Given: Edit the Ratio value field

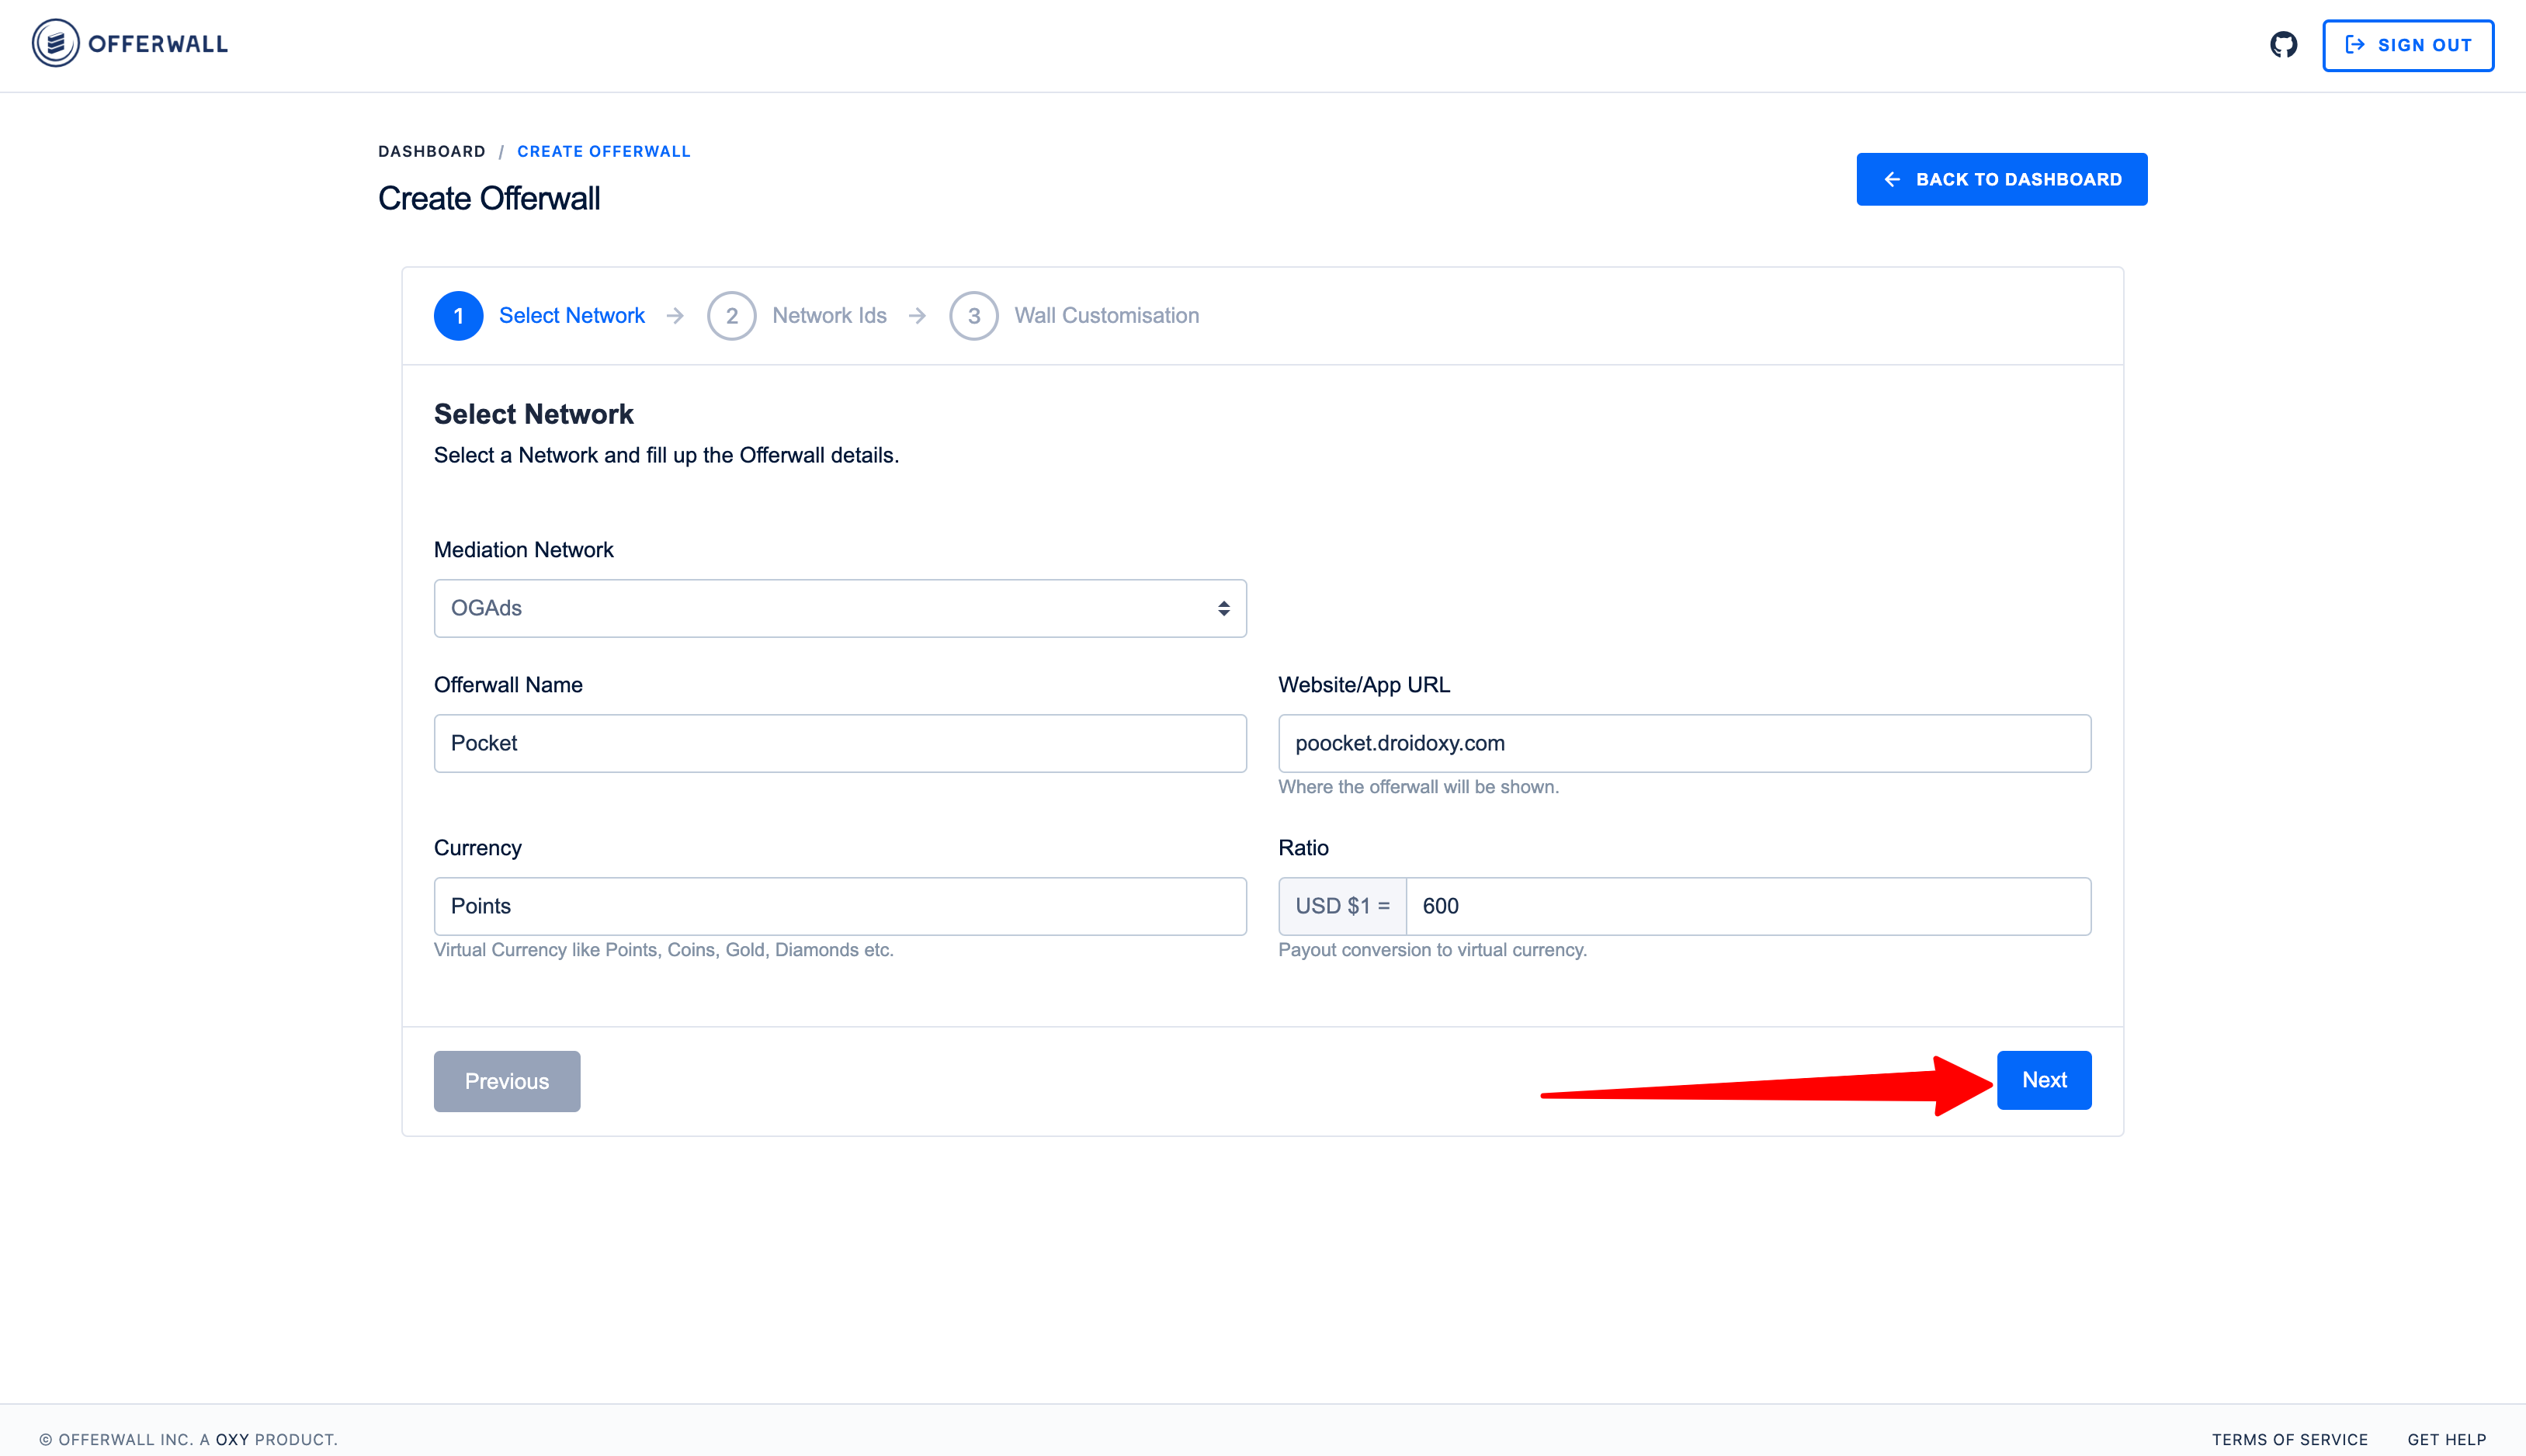Looking at the screenshot, I should click(x=1746, y=906).
